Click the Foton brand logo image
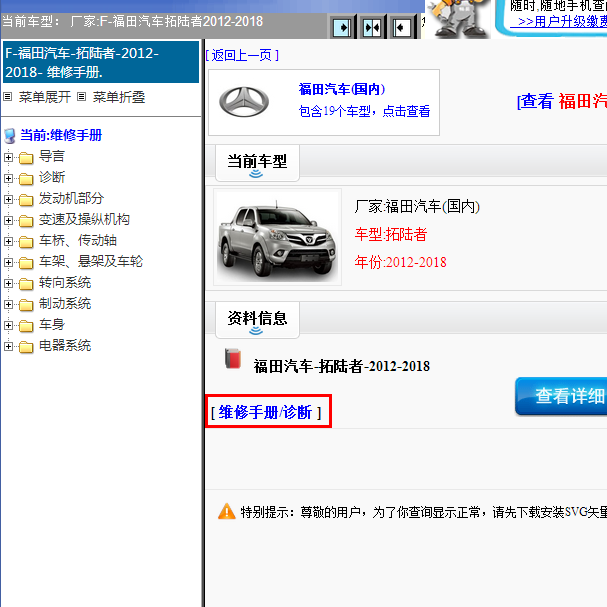Image resolution: width=607 pixels, height=607 pixels. 244,102
